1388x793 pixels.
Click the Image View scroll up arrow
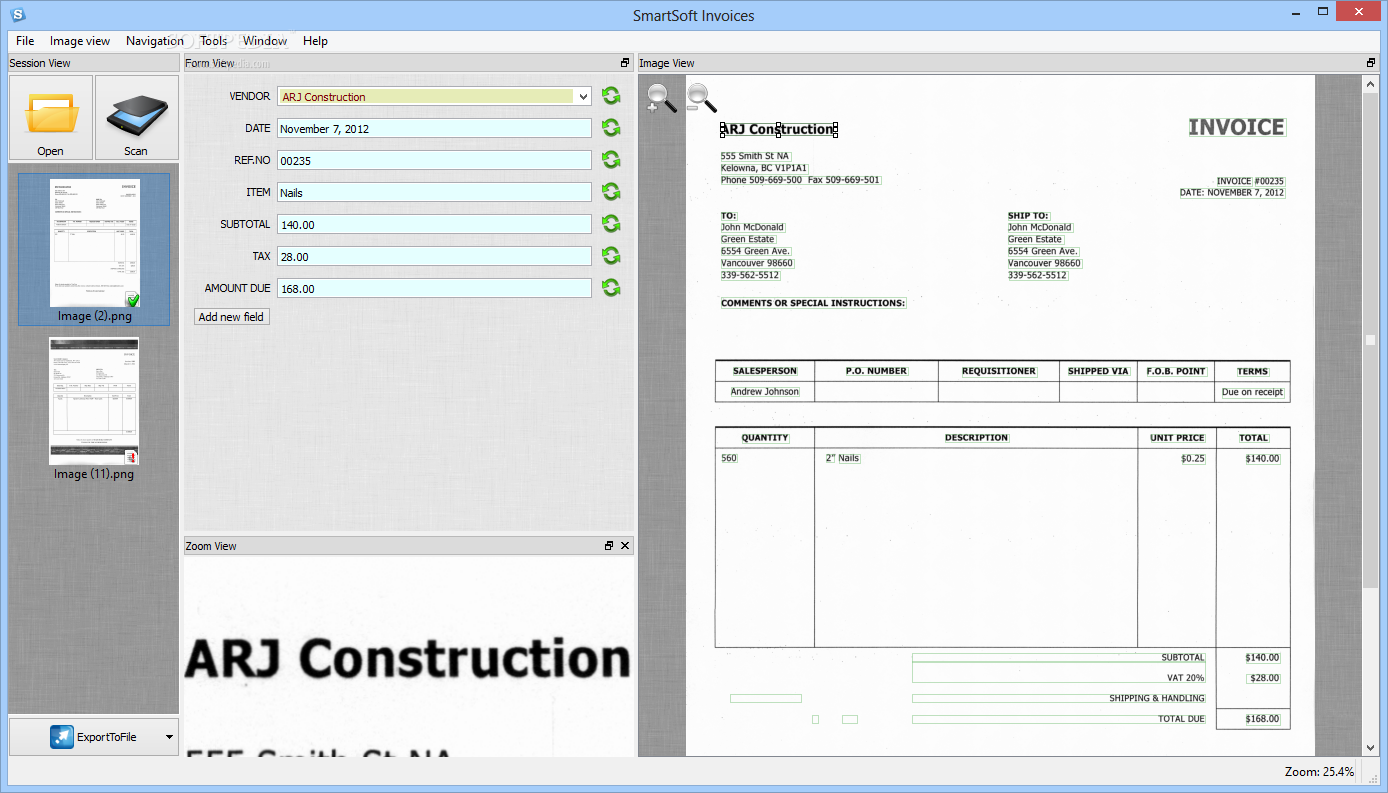pos(1370,84)
